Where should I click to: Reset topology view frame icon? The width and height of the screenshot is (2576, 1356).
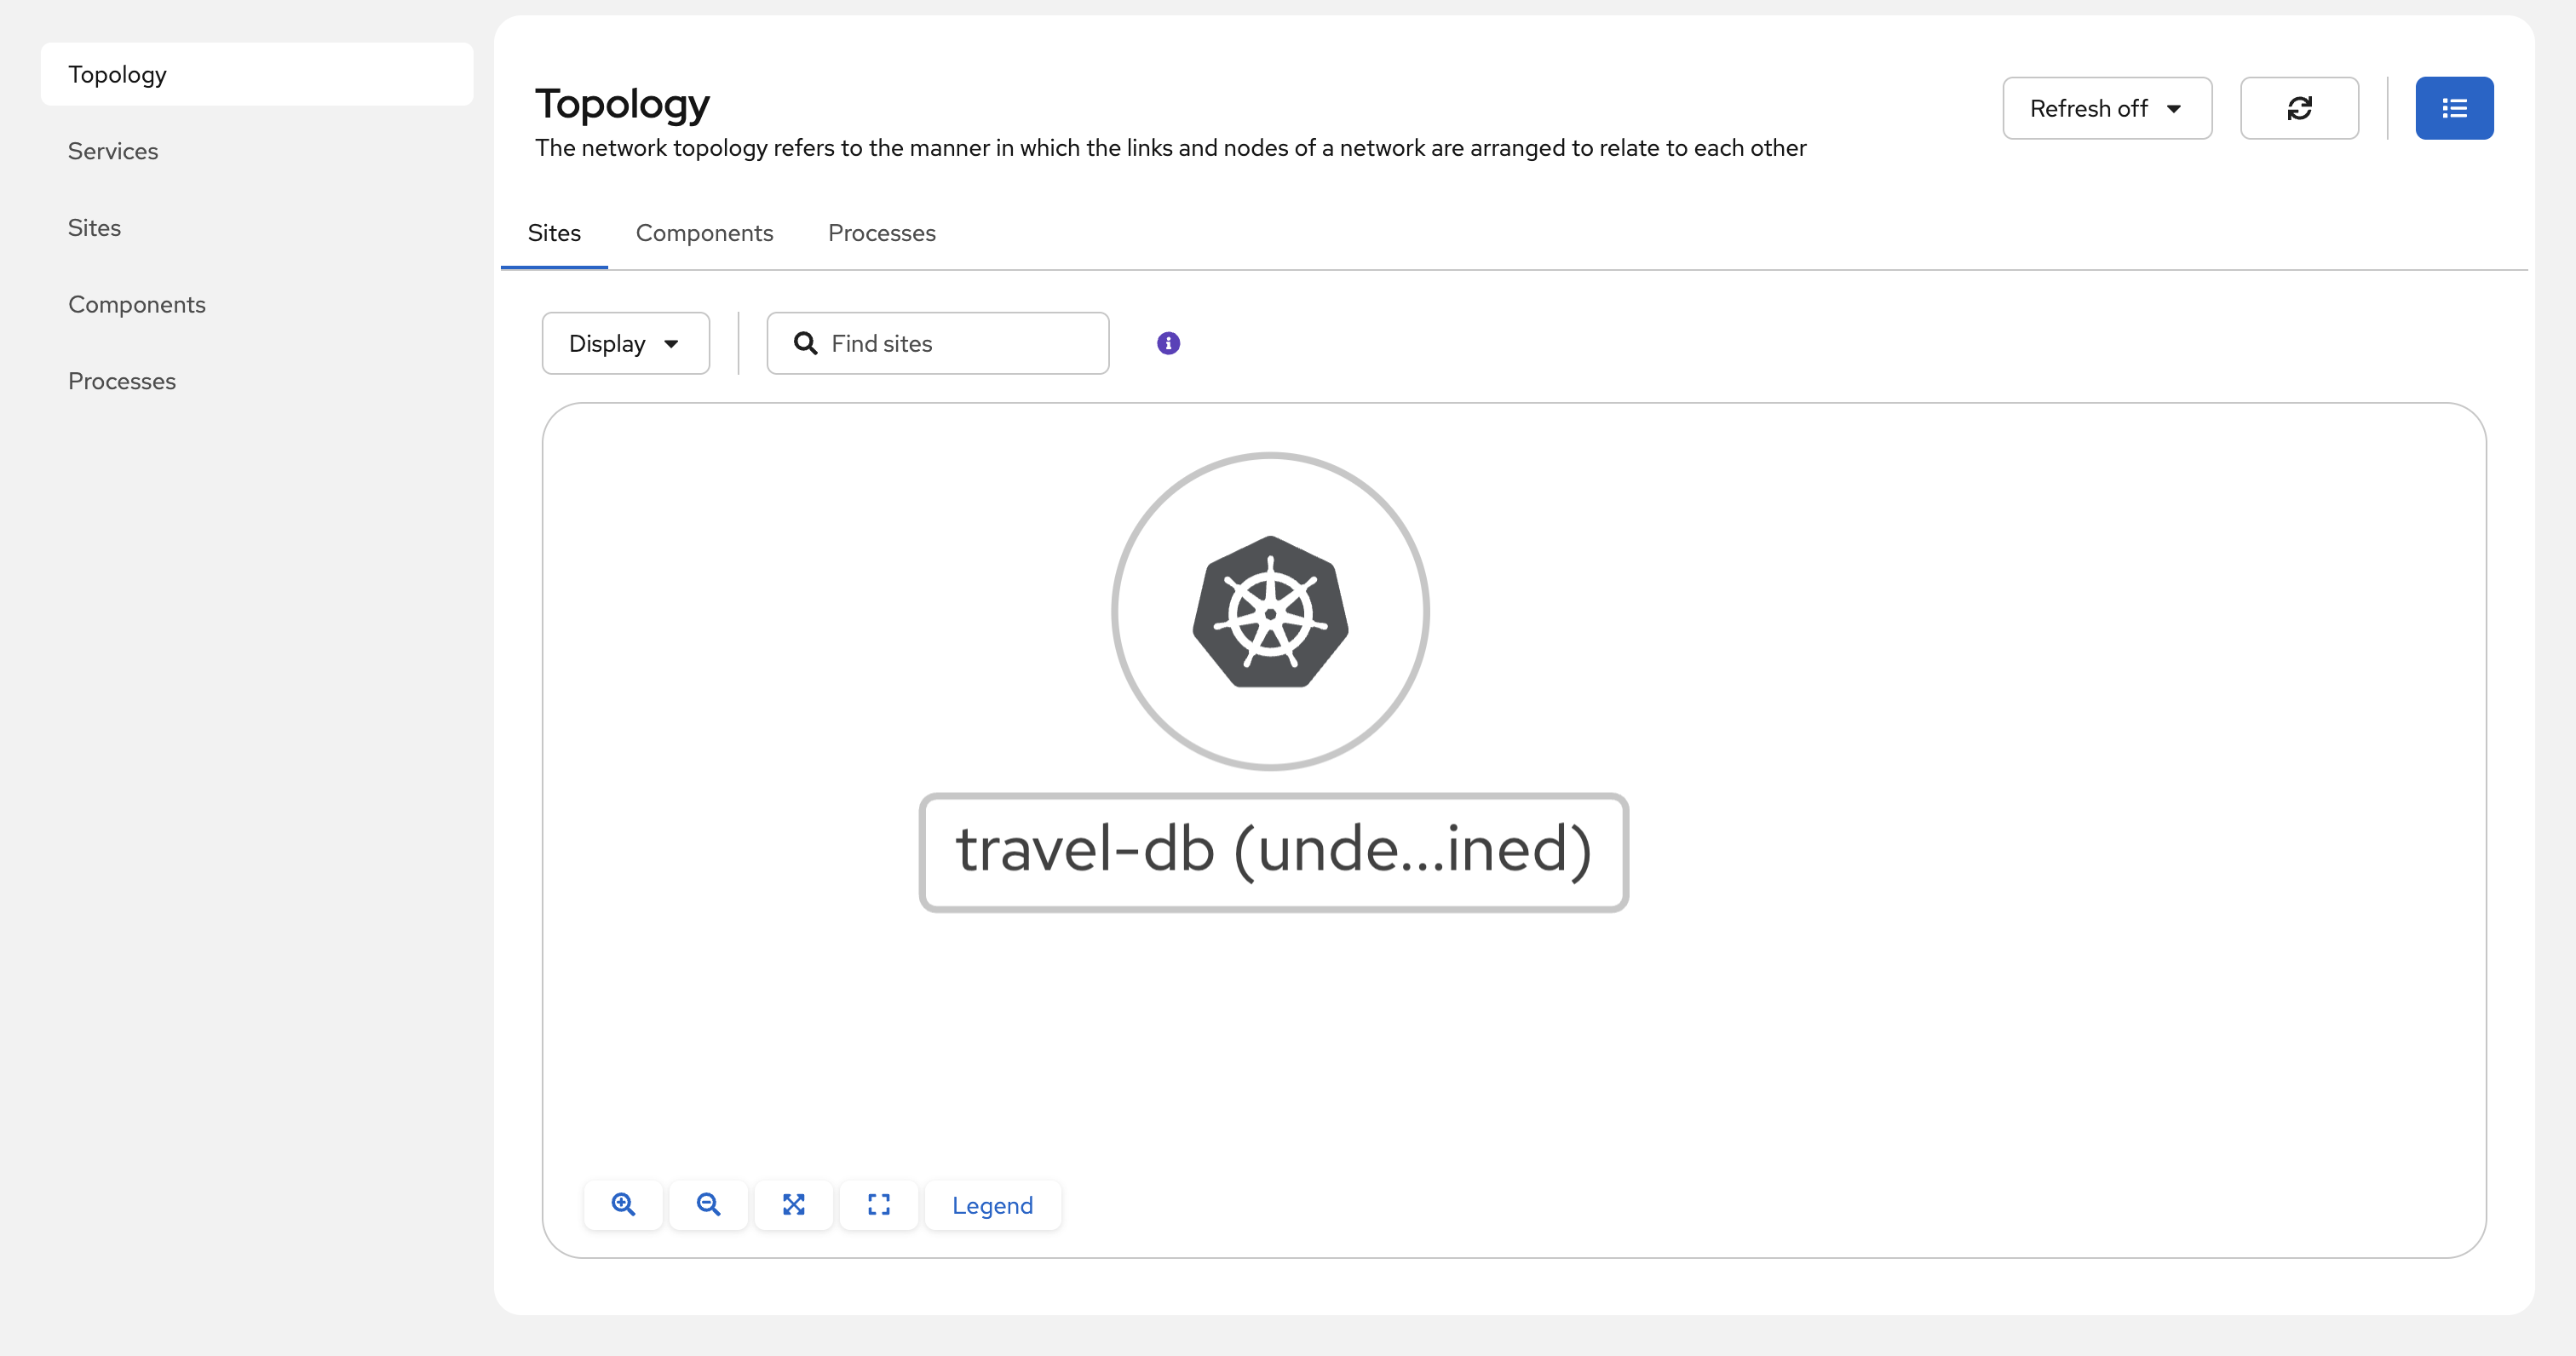pos(879,1205)
